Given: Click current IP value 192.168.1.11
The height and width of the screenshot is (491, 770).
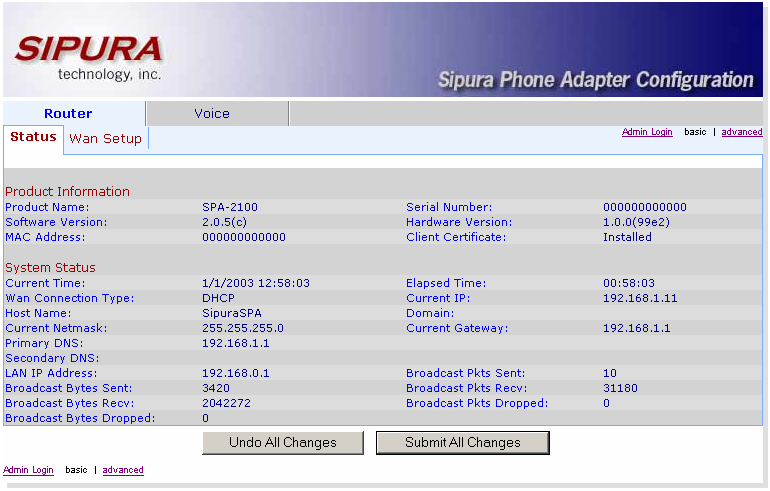Looking at the screenshot, I should [640, 299].
